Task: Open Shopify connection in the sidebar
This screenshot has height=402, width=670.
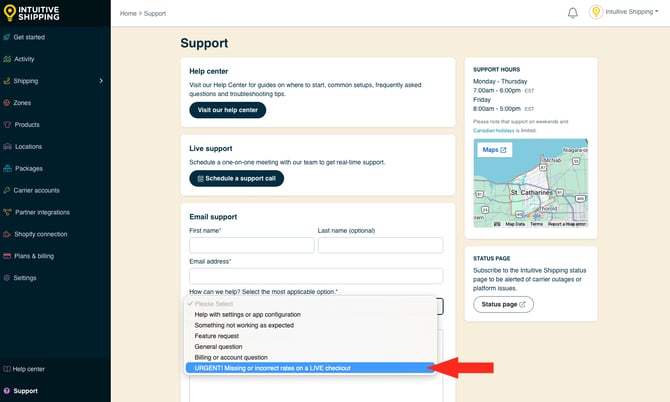Action: click(41, 234)
